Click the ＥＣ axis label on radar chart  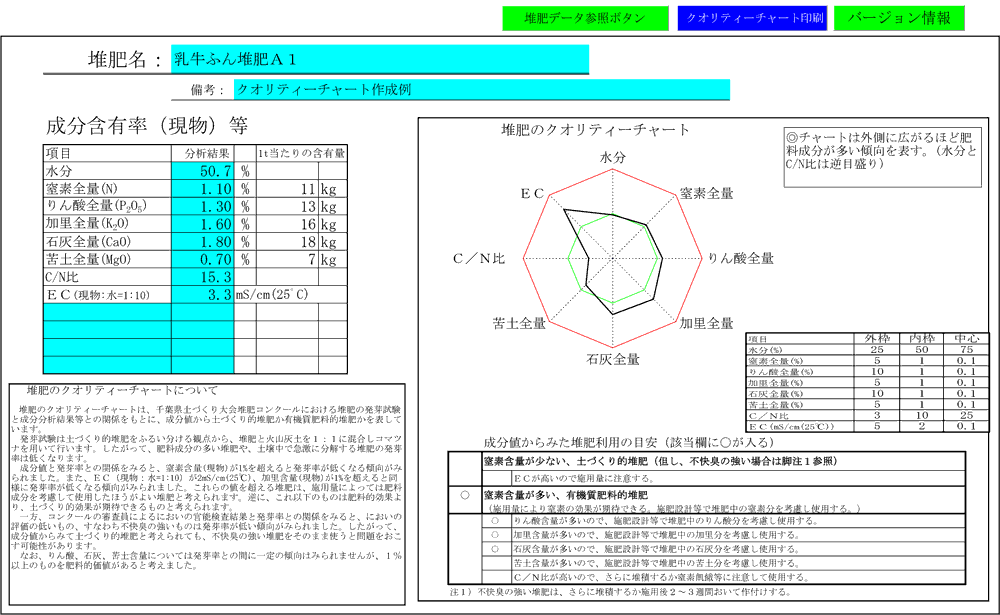532,193
